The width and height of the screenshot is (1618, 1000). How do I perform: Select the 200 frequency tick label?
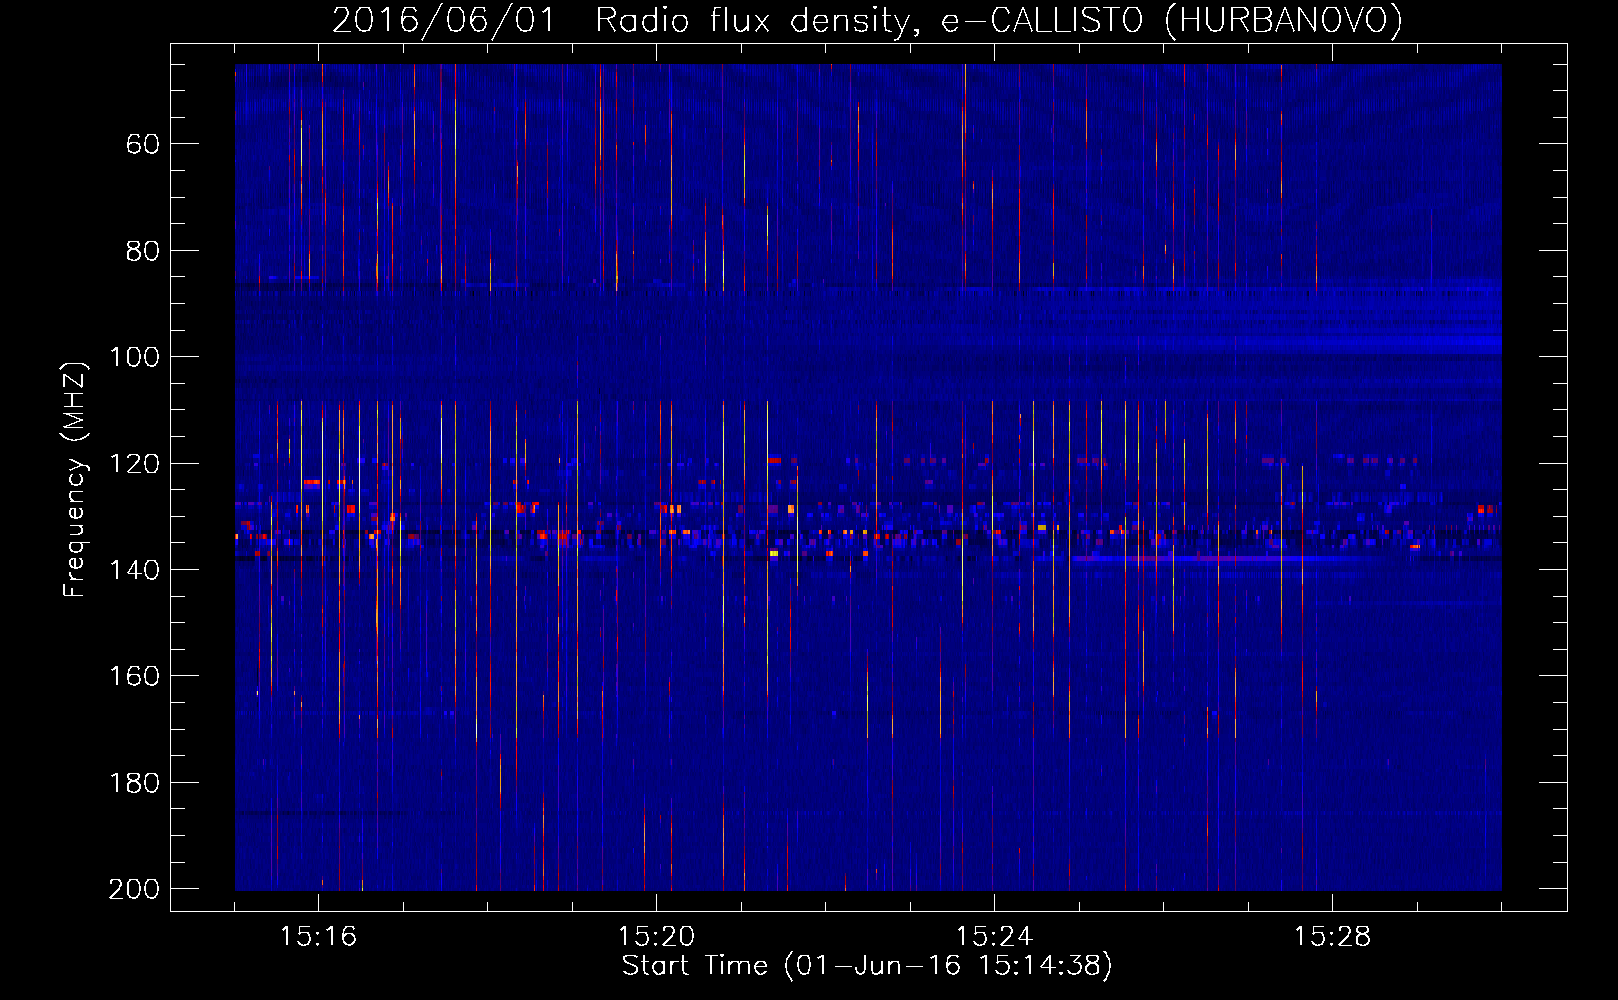(134, 889)
